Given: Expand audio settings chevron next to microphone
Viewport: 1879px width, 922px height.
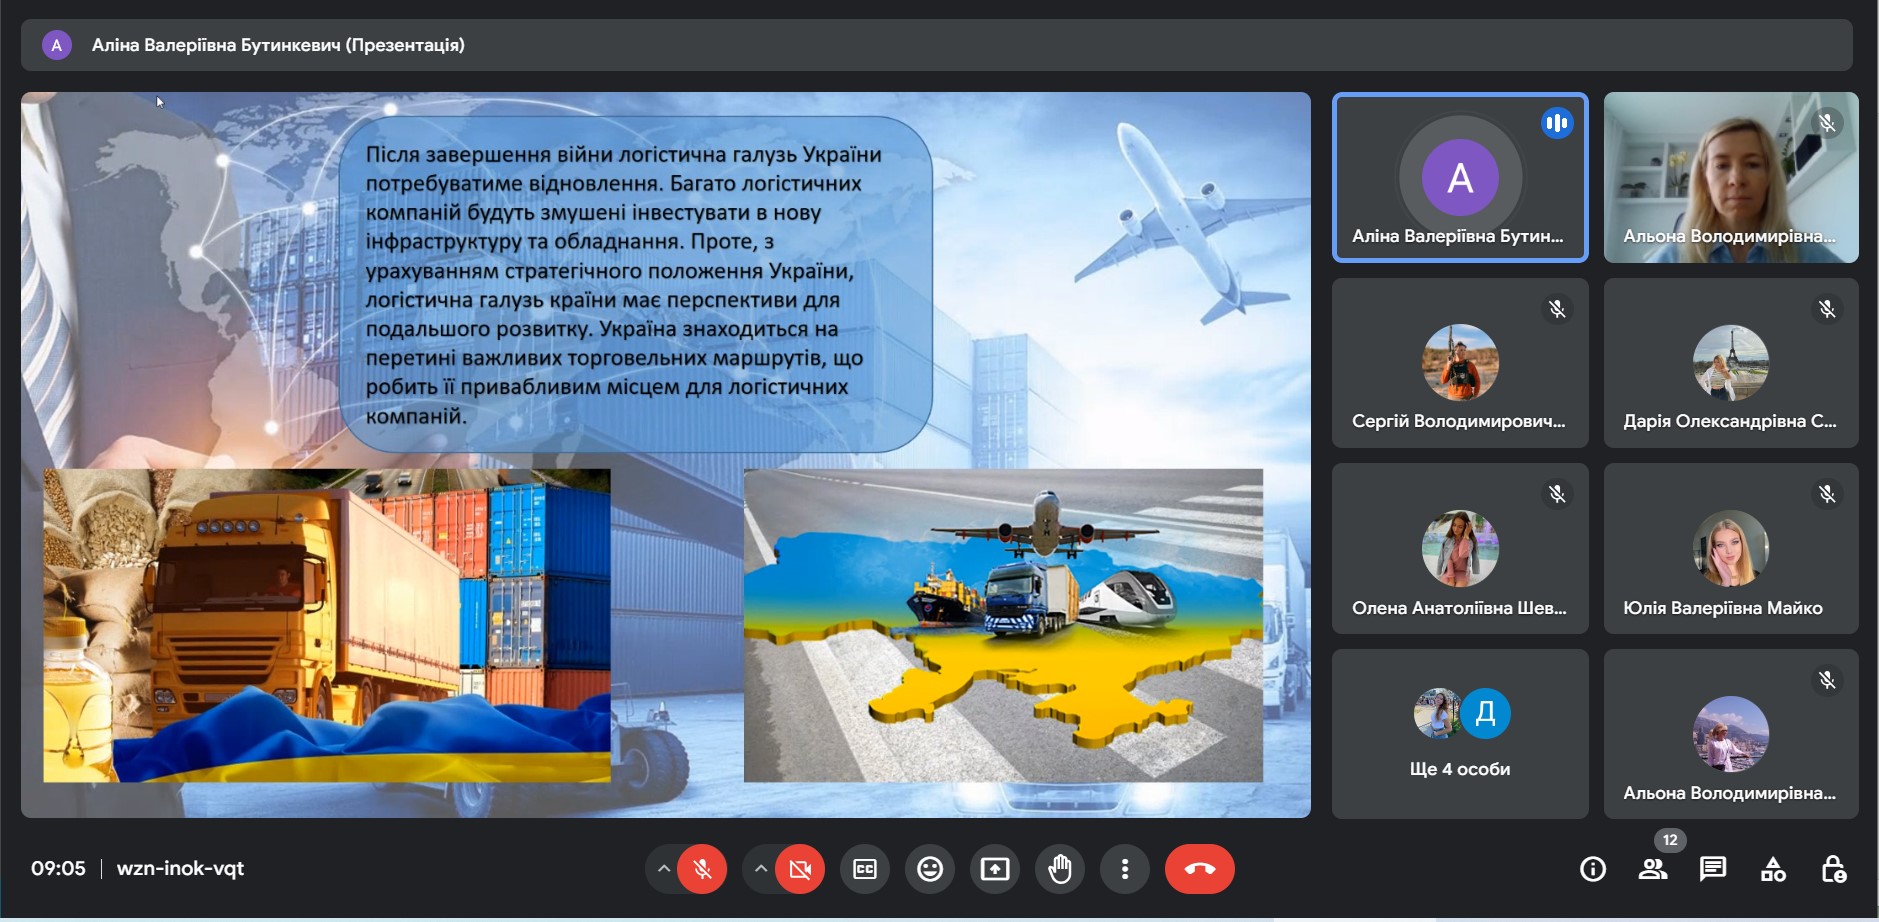Looking at the screenshot, I should [x=663, y=869].
